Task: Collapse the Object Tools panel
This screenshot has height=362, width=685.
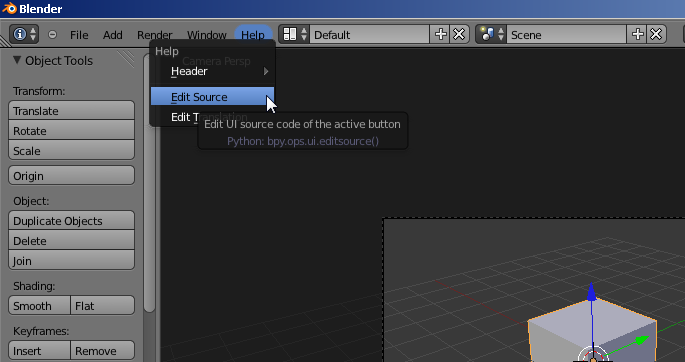Action: coord(17,60)
